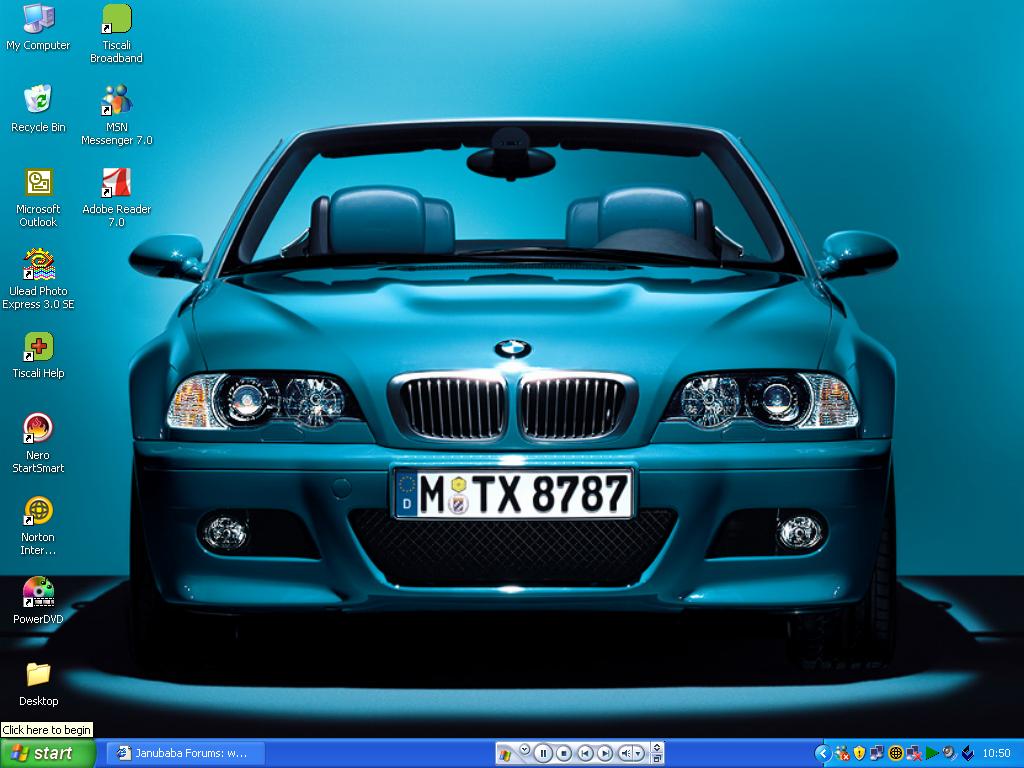
Task: Select the Microsoft Outlook shortcut
Action: 38,198
